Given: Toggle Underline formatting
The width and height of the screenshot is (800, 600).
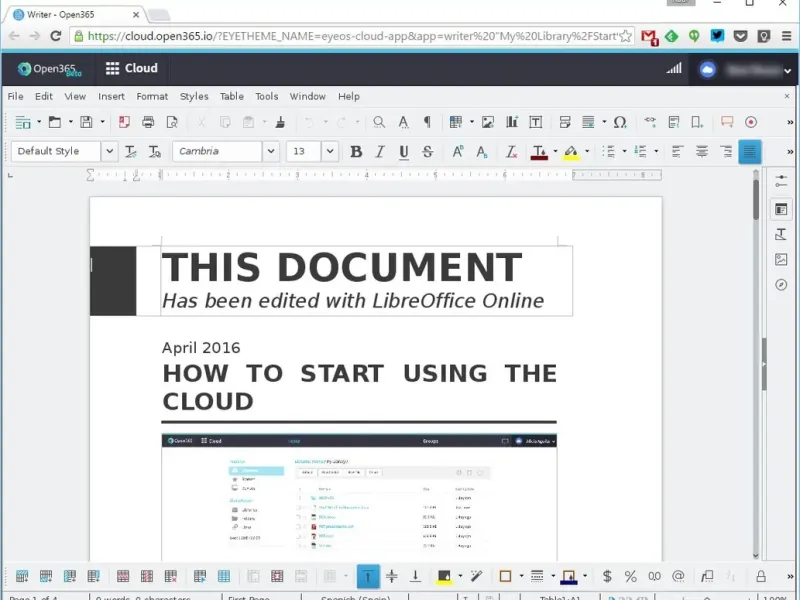Looking at the screenshot, I should tap(404, 152).
